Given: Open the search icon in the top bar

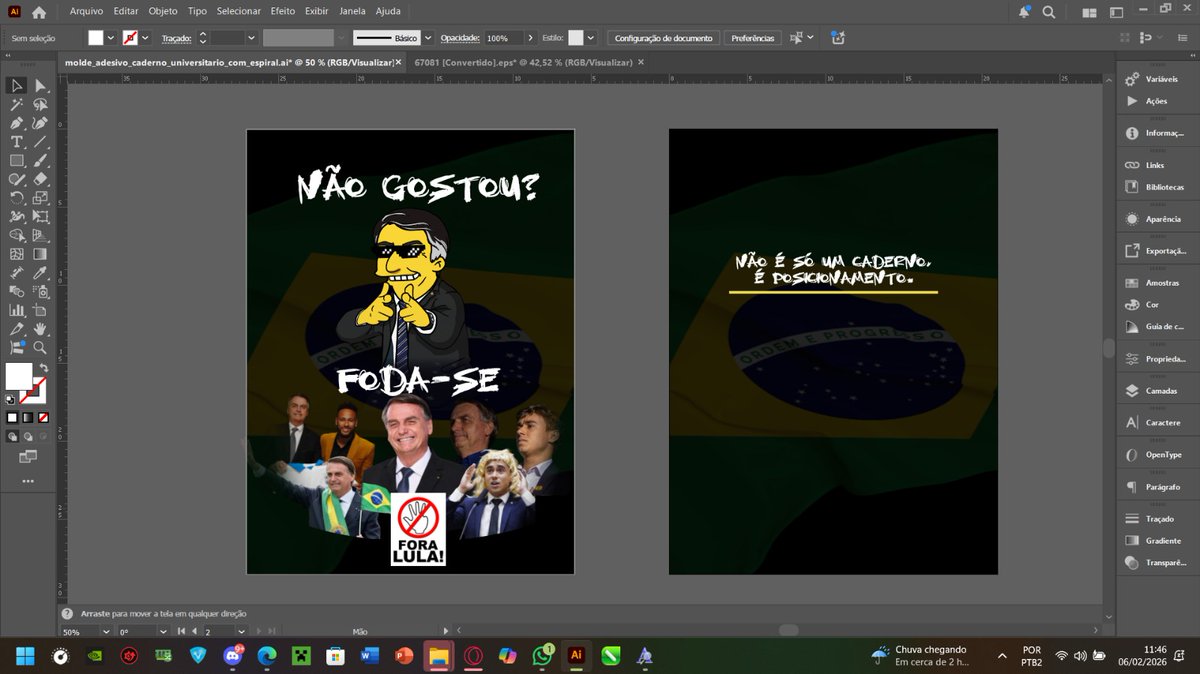Looking at the screenshot, I should pos(1049,12).
